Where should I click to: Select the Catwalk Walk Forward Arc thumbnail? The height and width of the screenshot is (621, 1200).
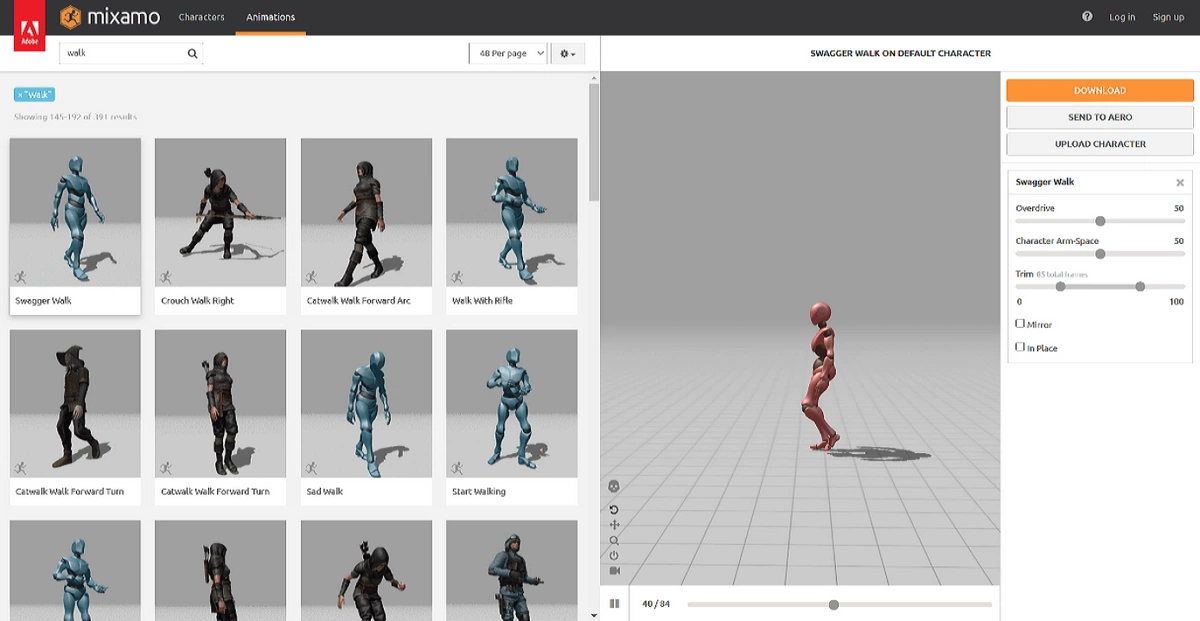coord(366,212)
